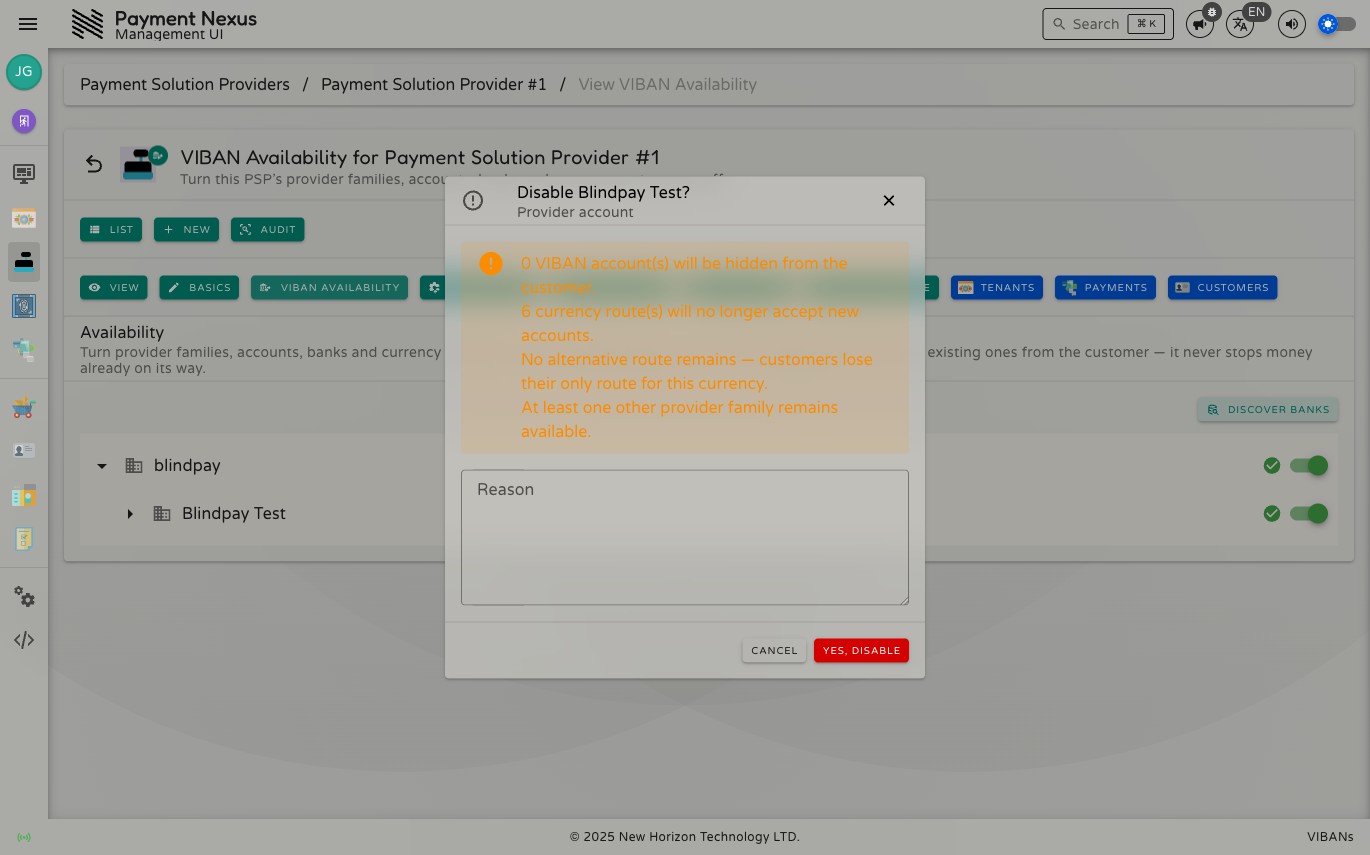This screenshot has width=1370, height=855.
Task: Open the hamburger navigation menu
Action: click(28, 24)
